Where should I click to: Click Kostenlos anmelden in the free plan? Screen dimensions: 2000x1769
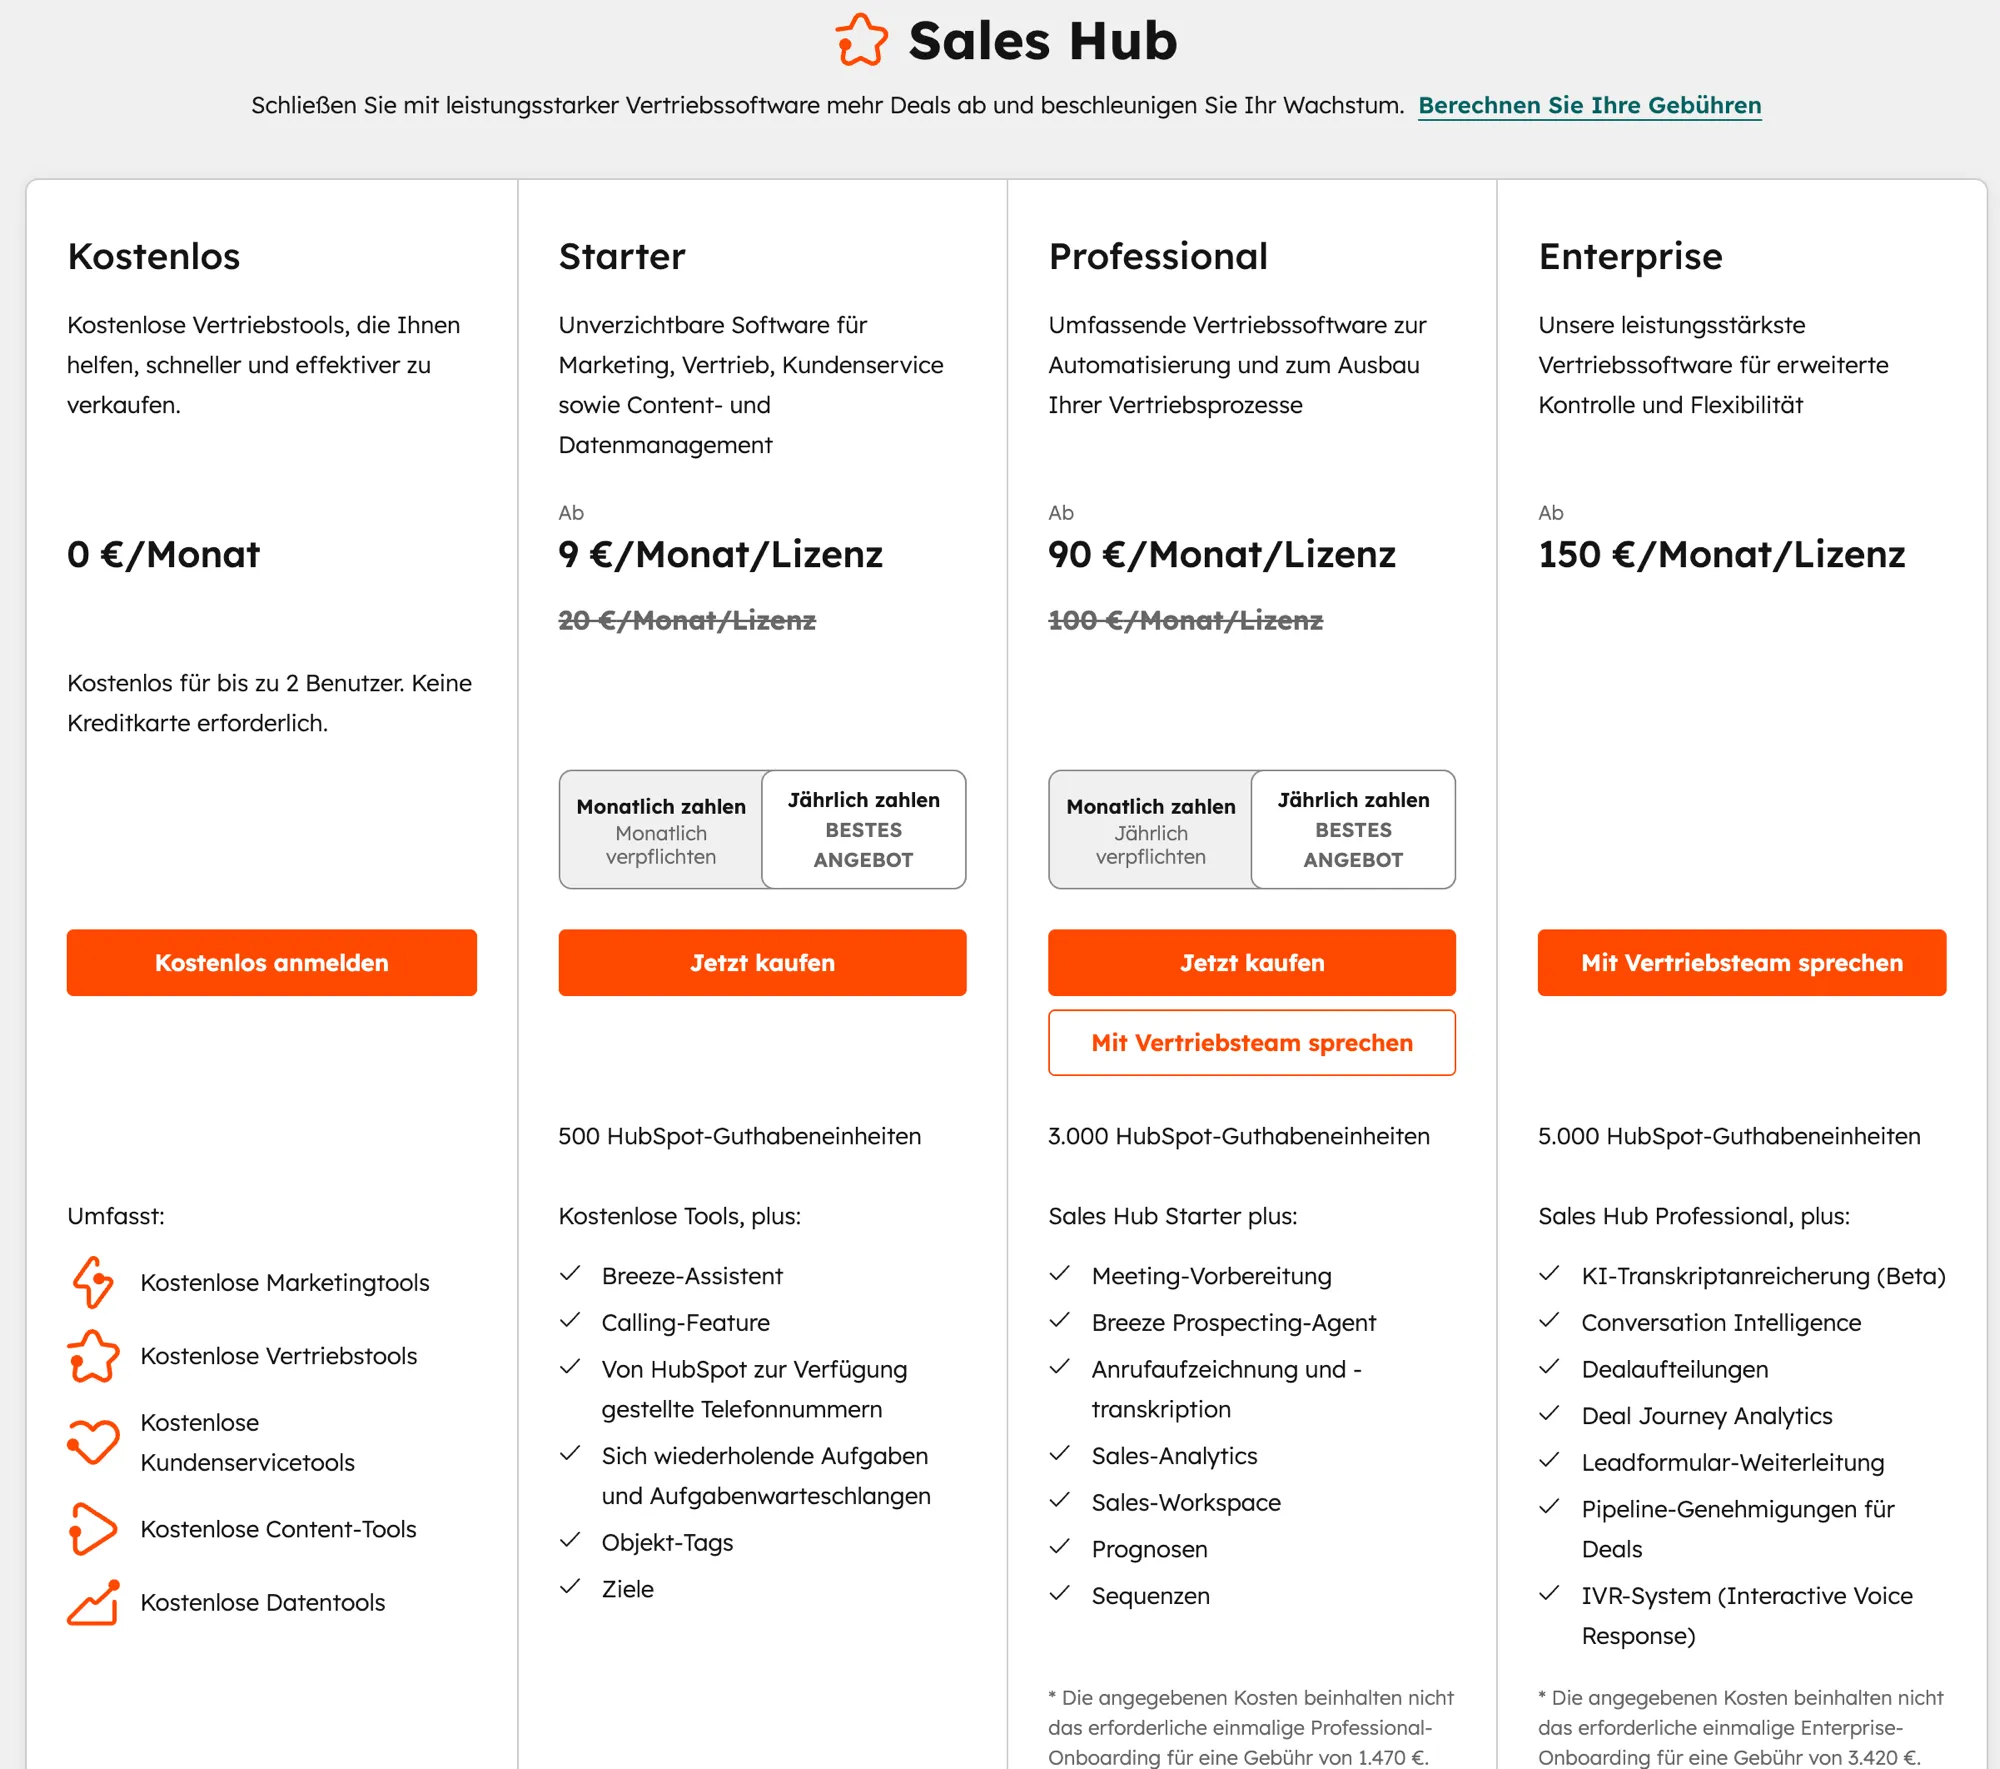pos(271,963)
